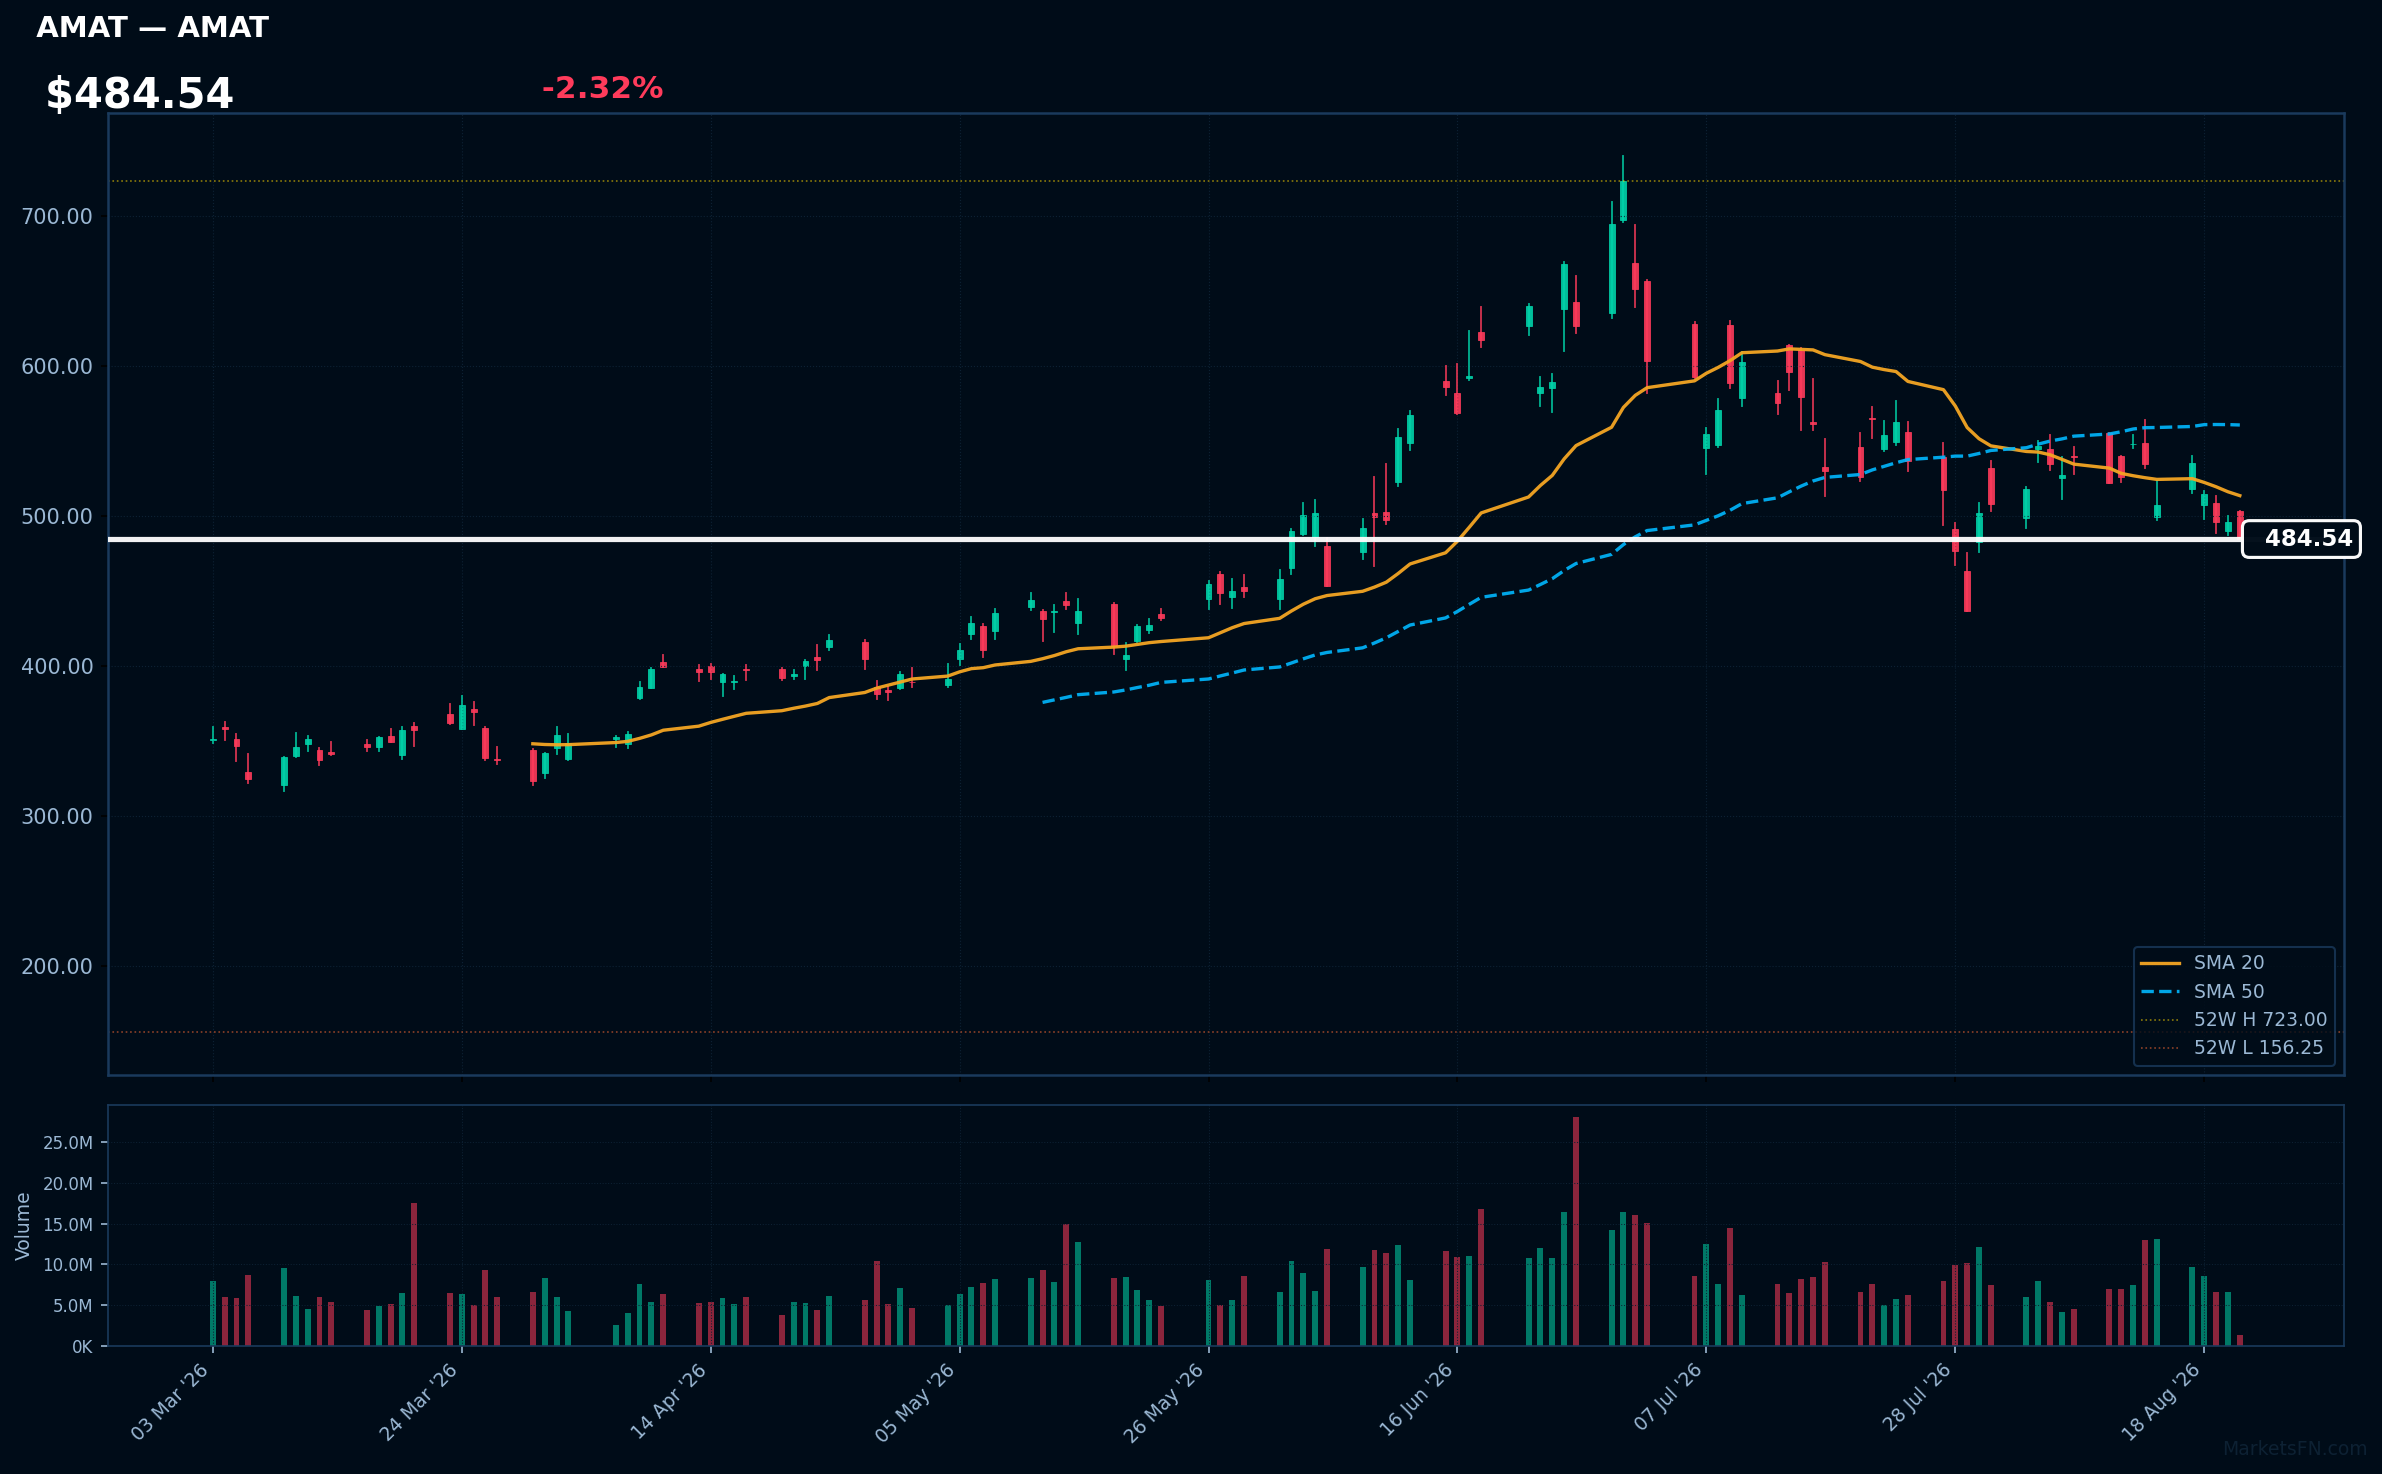2382x1474 pixels.
Task: Click the 200.00 price axis label
Action: point(57,967)
